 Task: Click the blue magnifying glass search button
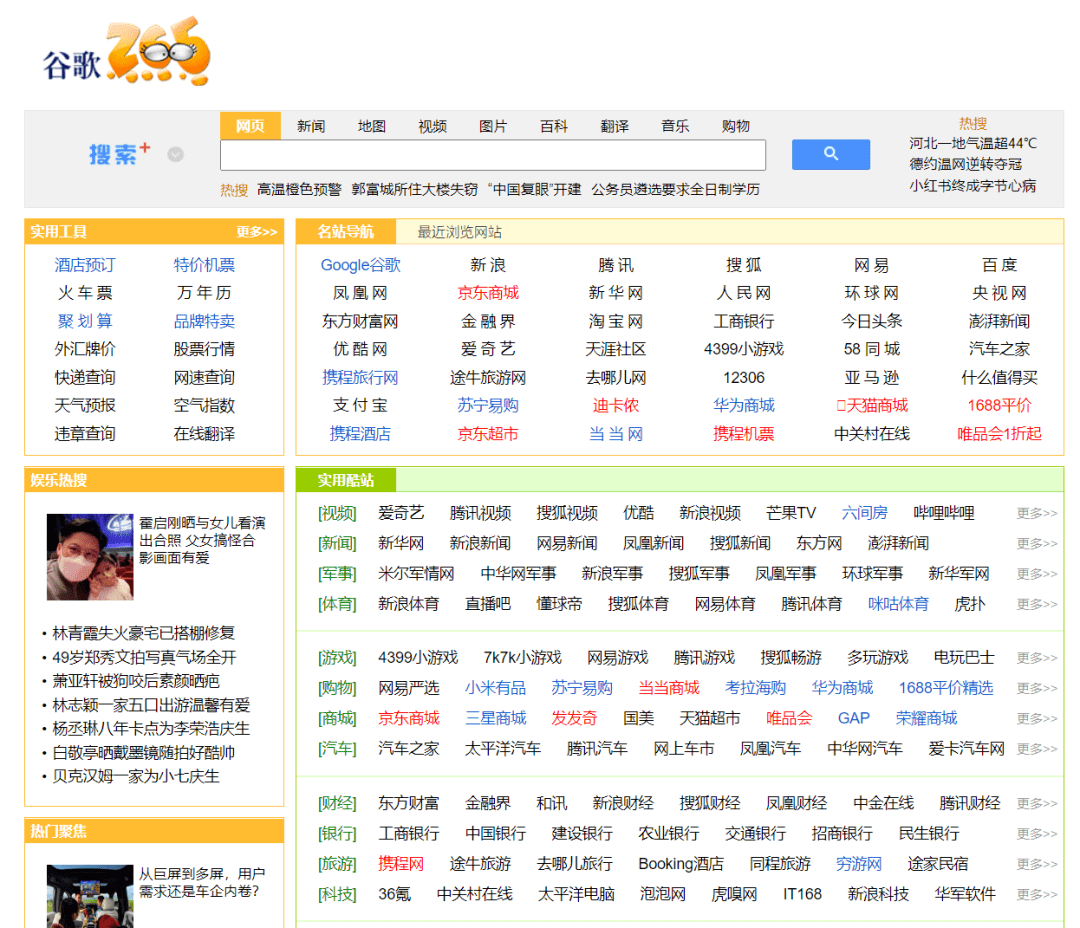click(830, 154)
